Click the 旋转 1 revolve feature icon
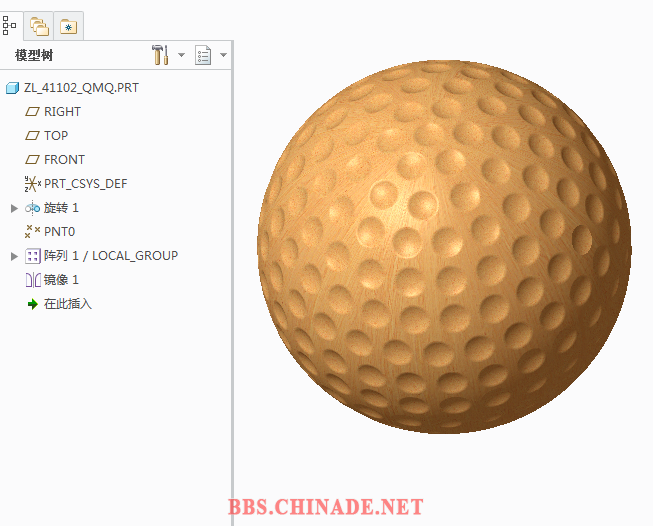 click(x=33, y=208)
